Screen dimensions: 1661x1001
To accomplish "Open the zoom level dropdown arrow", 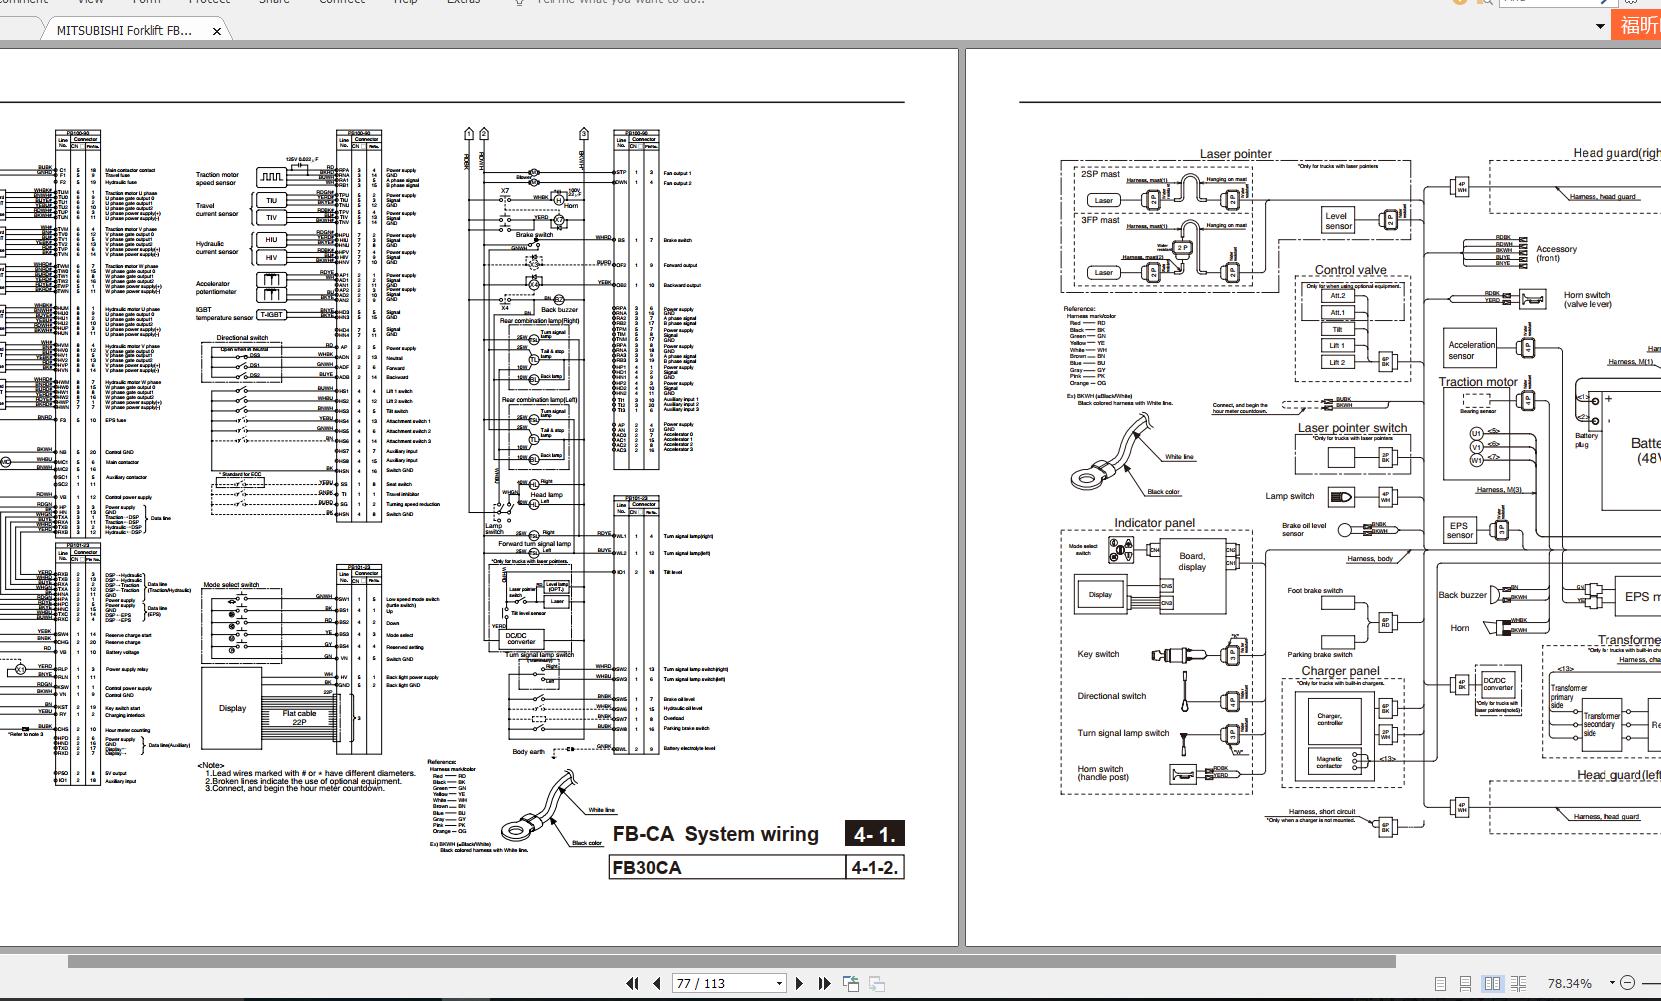I will click(x=1612, y=983).
